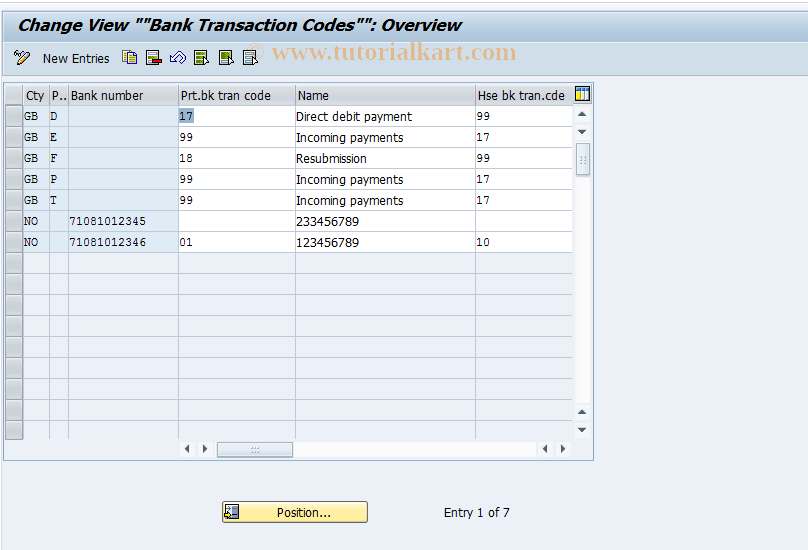Click rightmost arrow of horizontal scrollbar
Screen dimensions: 808x550
[x=563, y=449]
